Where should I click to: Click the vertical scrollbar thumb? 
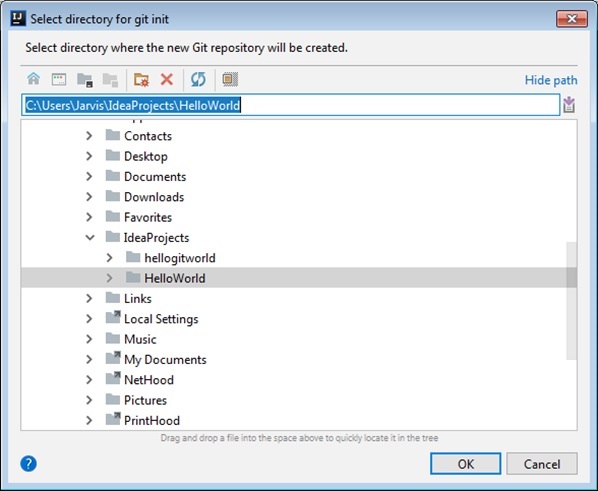pos(571,301)
